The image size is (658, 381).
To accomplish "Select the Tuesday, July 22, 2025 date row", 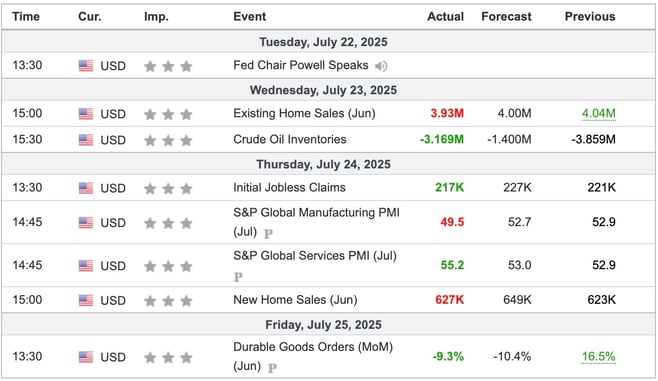I will [x=328, y=42].
